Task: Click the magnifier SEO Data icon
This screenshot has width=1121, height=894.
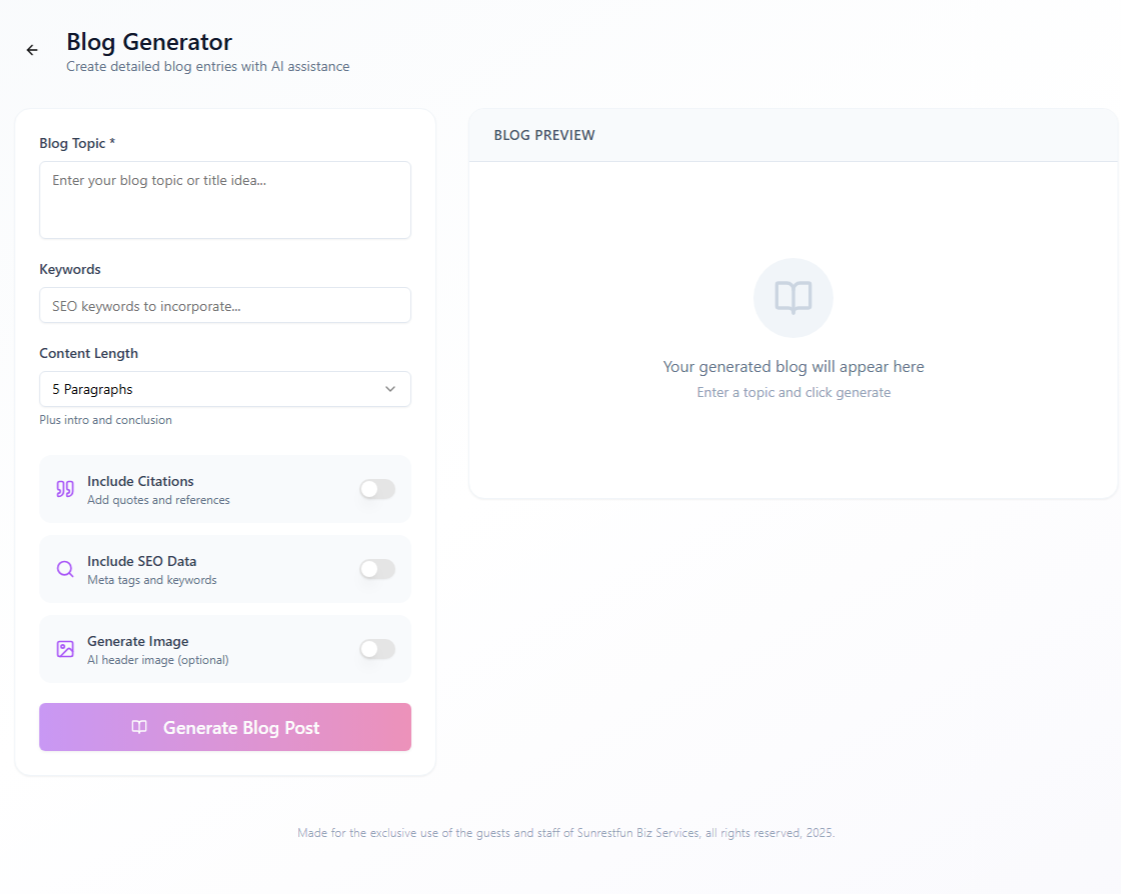Action: pyautogui.click(x=65, y=569)
